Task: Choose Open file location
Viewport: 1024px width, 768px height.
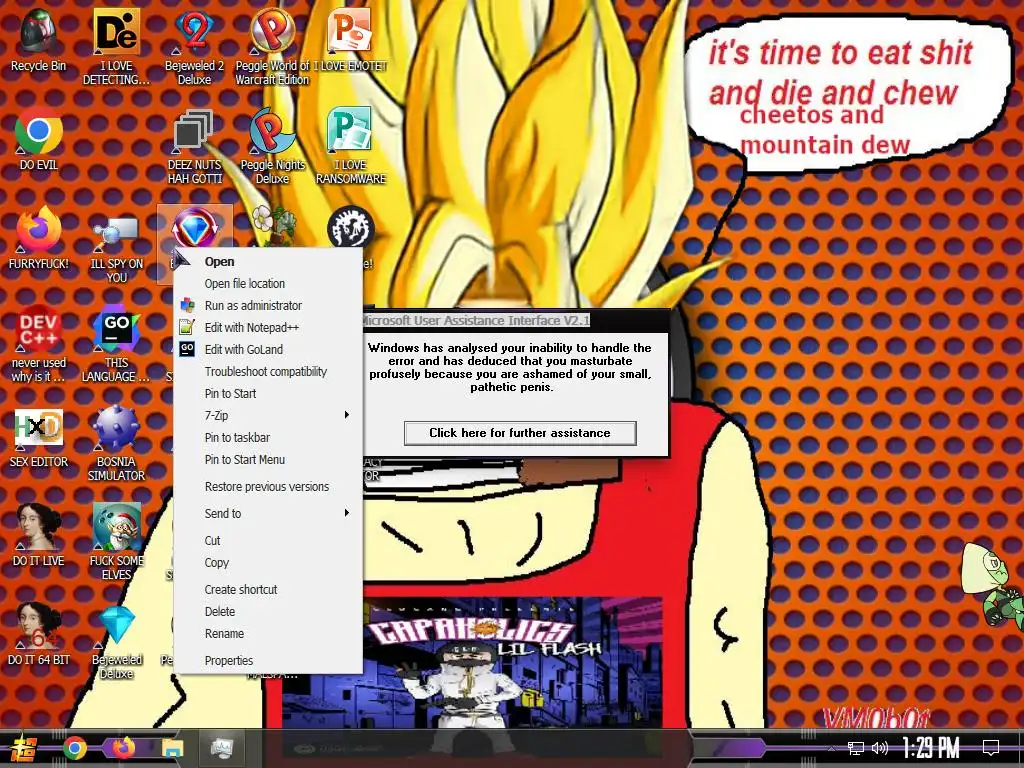Action: pyautogui.click(x=268, y=283)
